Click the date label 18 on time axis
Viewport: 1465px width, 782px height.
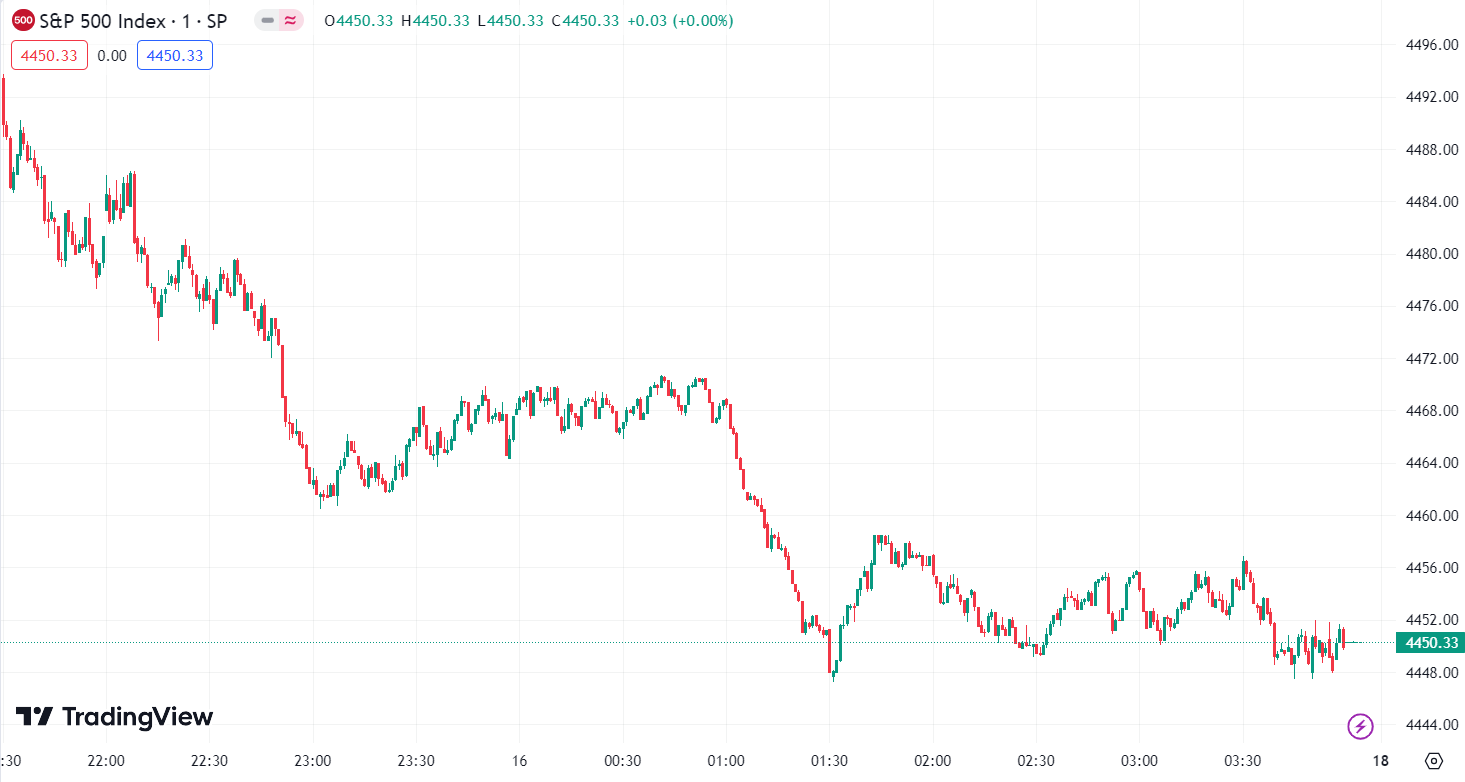point(1380,760)
